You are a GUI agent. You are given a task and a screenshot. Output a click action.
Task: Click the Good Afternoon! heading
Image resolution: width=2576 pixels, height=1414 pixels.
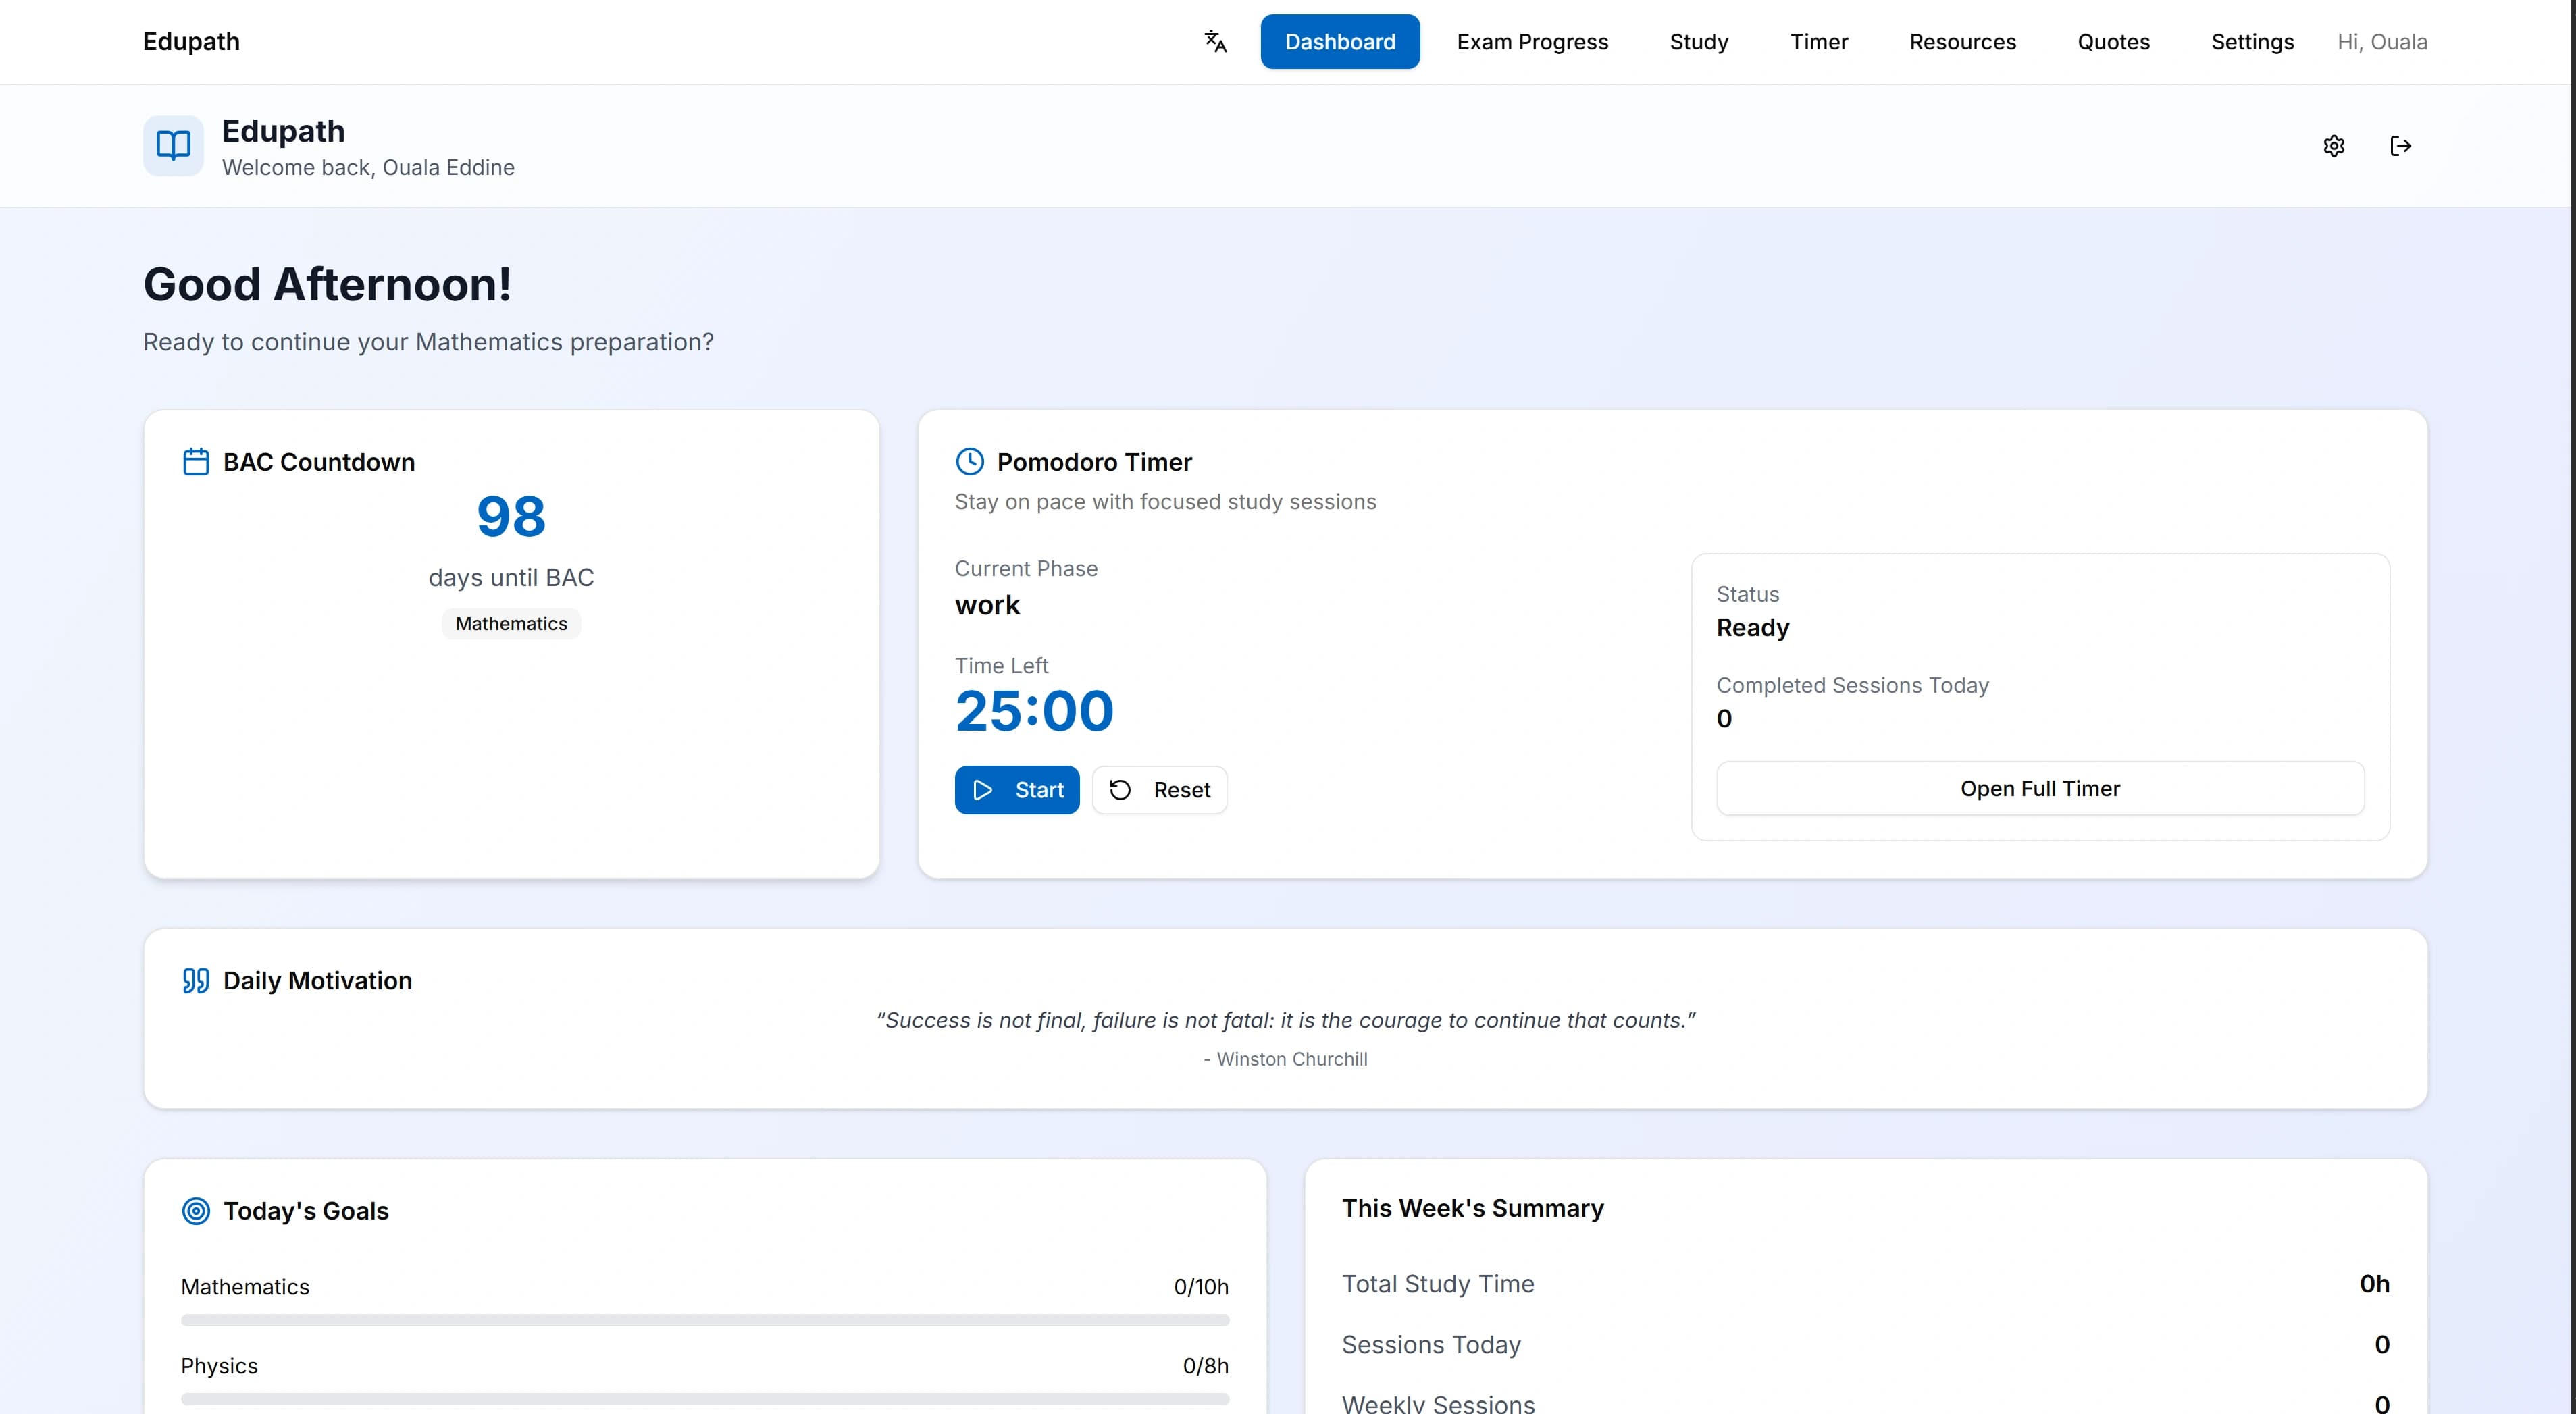(x=327, y=285)
